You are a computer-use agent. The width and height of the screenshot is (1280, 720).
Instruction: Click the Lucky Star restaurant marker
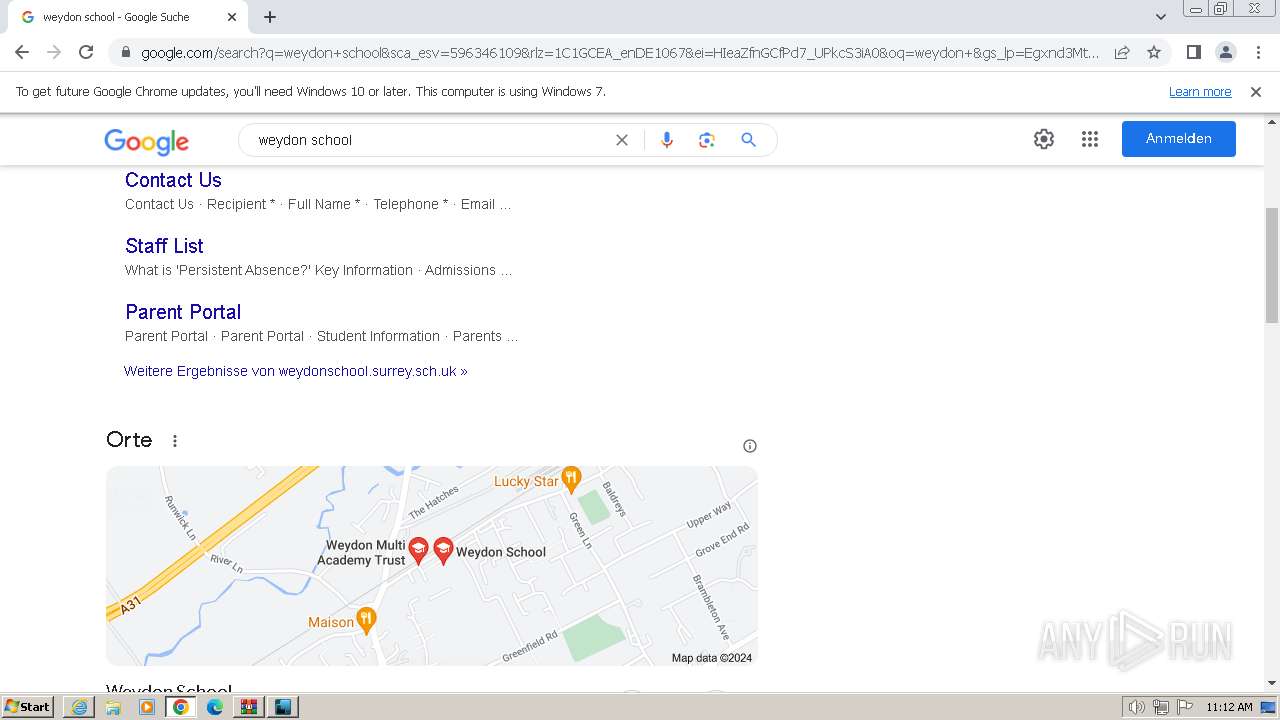point(571,480)
